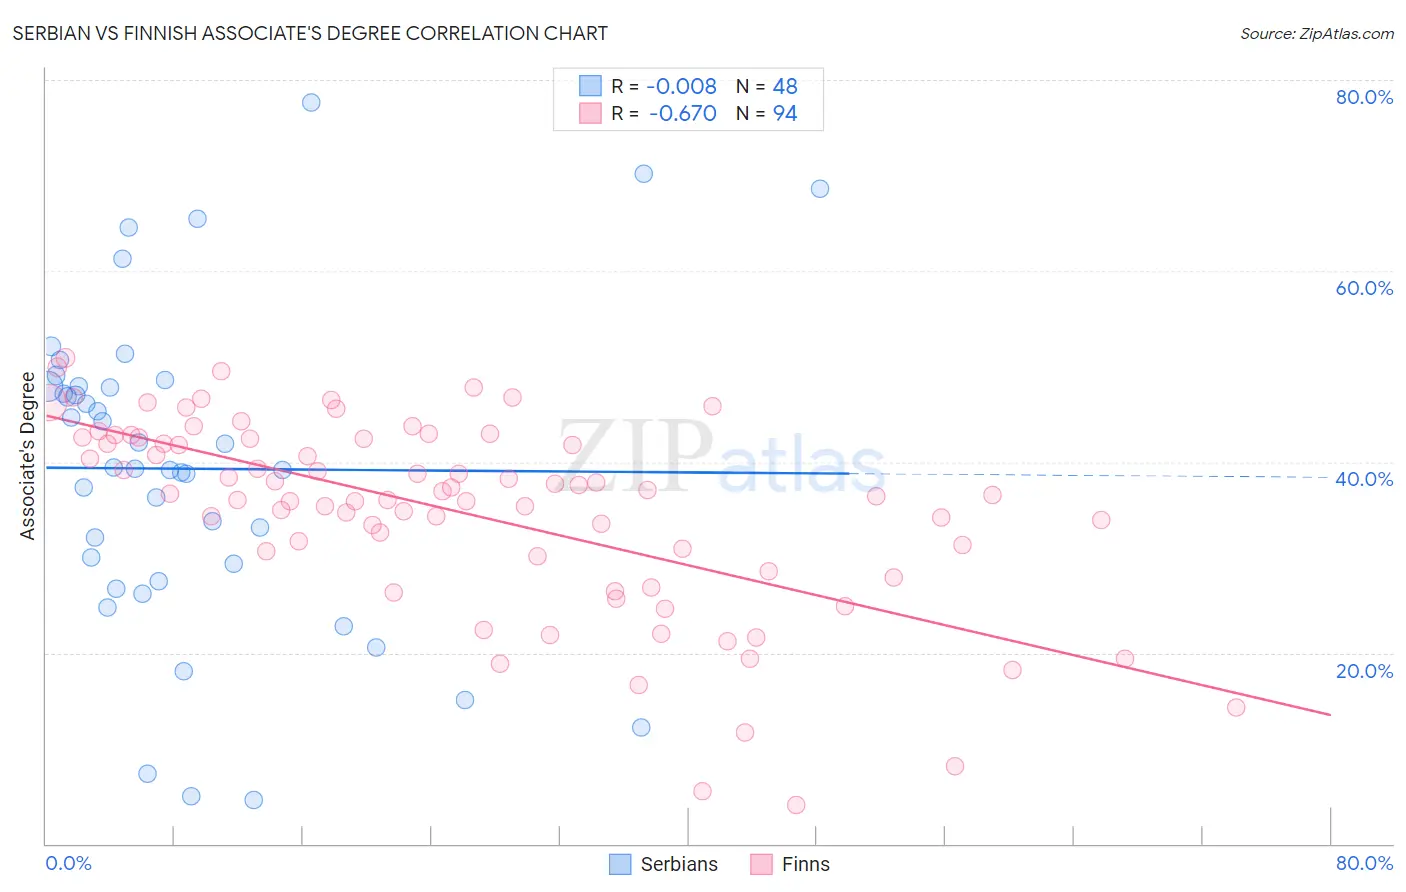
Task: Click the 20.0% y-axis tick label
Action: click(1364, 671)
